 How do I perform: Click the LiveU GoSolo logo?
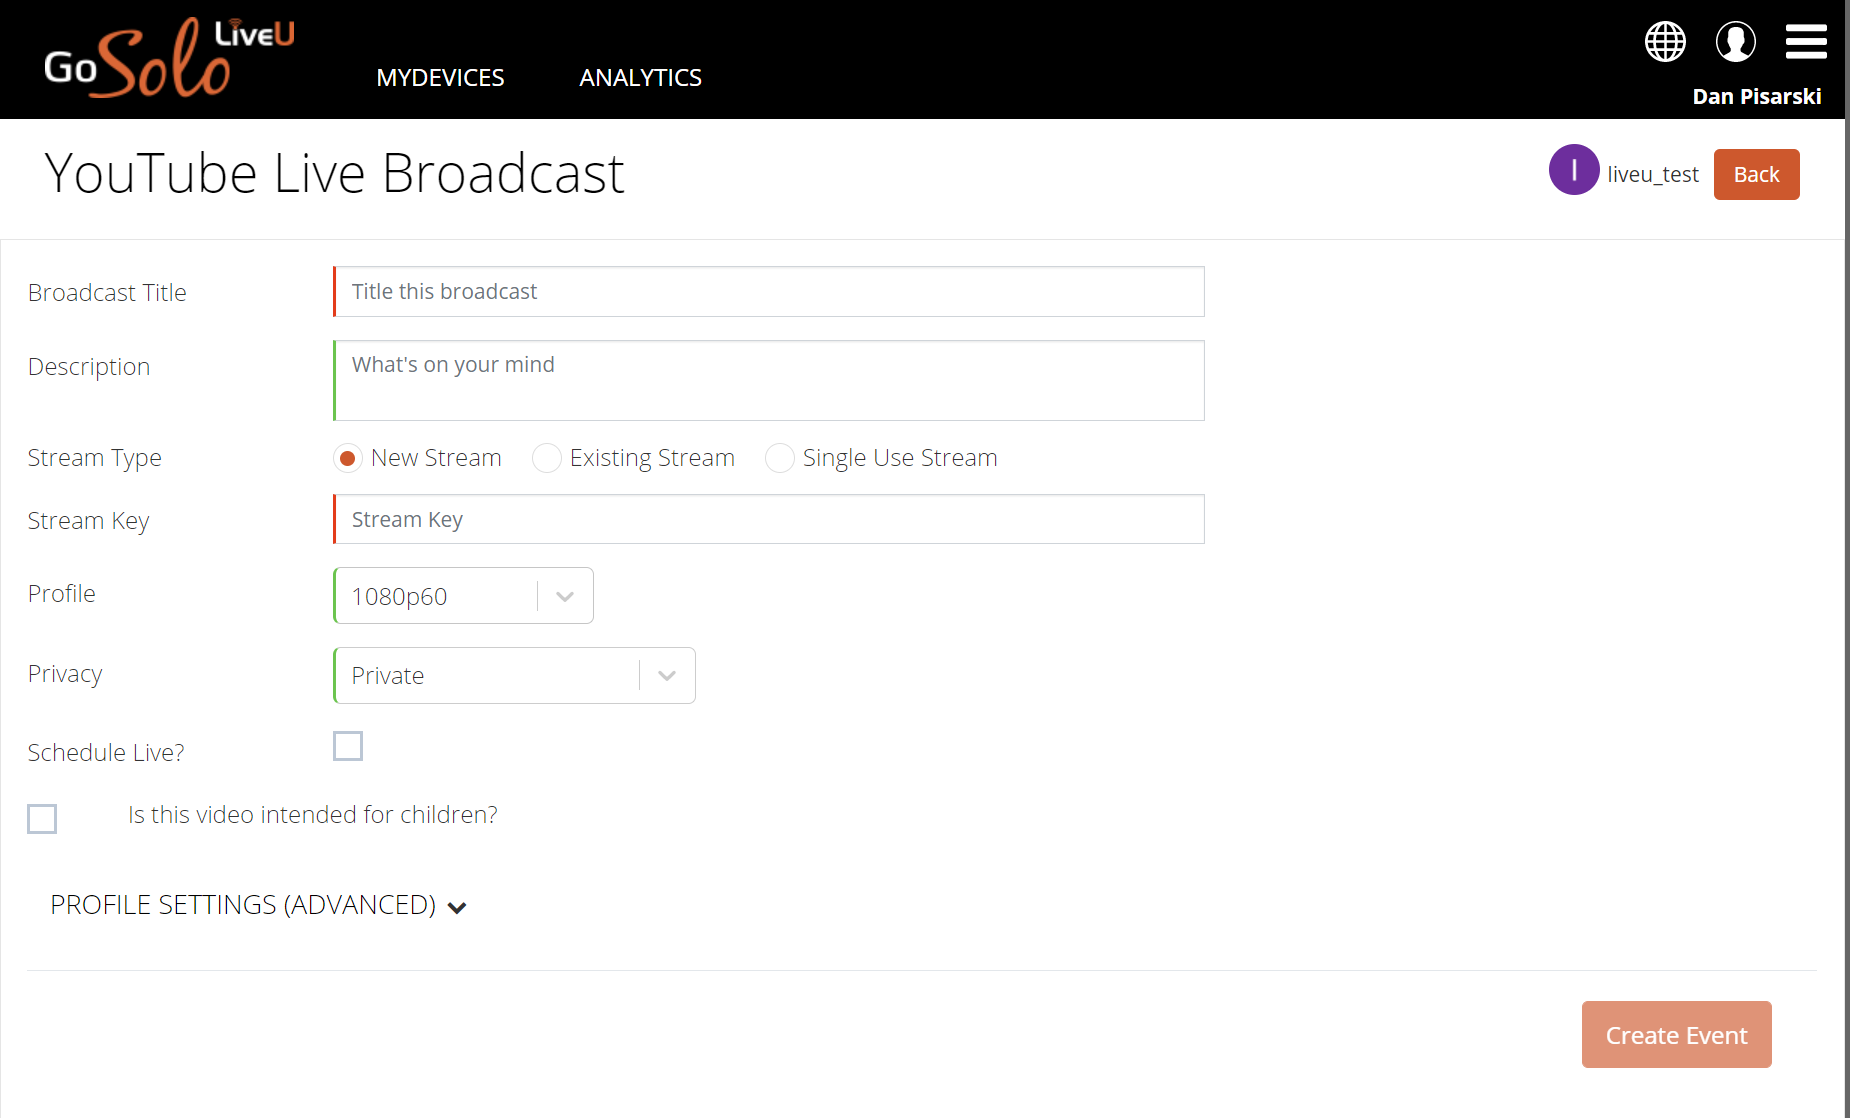click(169, 58)
